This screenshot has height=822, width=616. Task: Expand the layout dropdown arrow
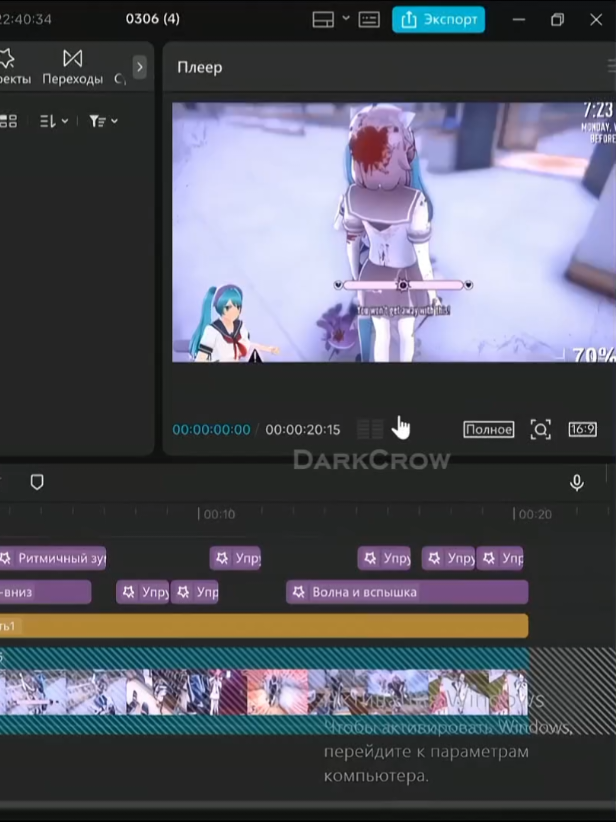[x=346, y=18]
